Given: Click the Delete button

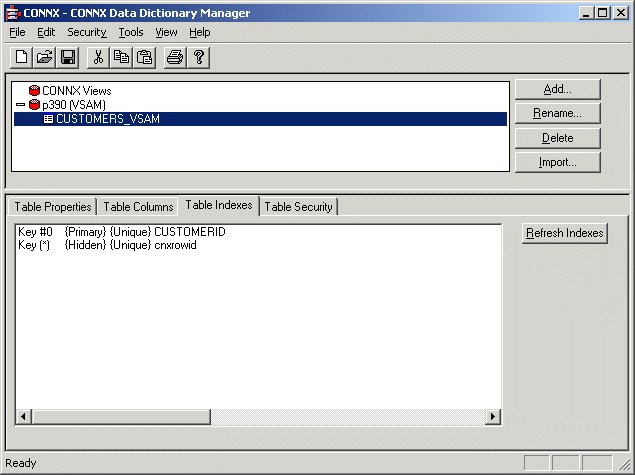Looking at the screenshot, I should coord(557,138).
